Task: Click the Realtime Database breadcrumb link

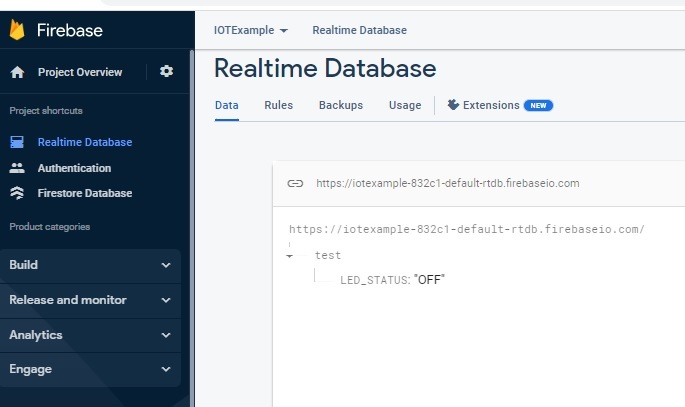Action: [x=359, y=30]
